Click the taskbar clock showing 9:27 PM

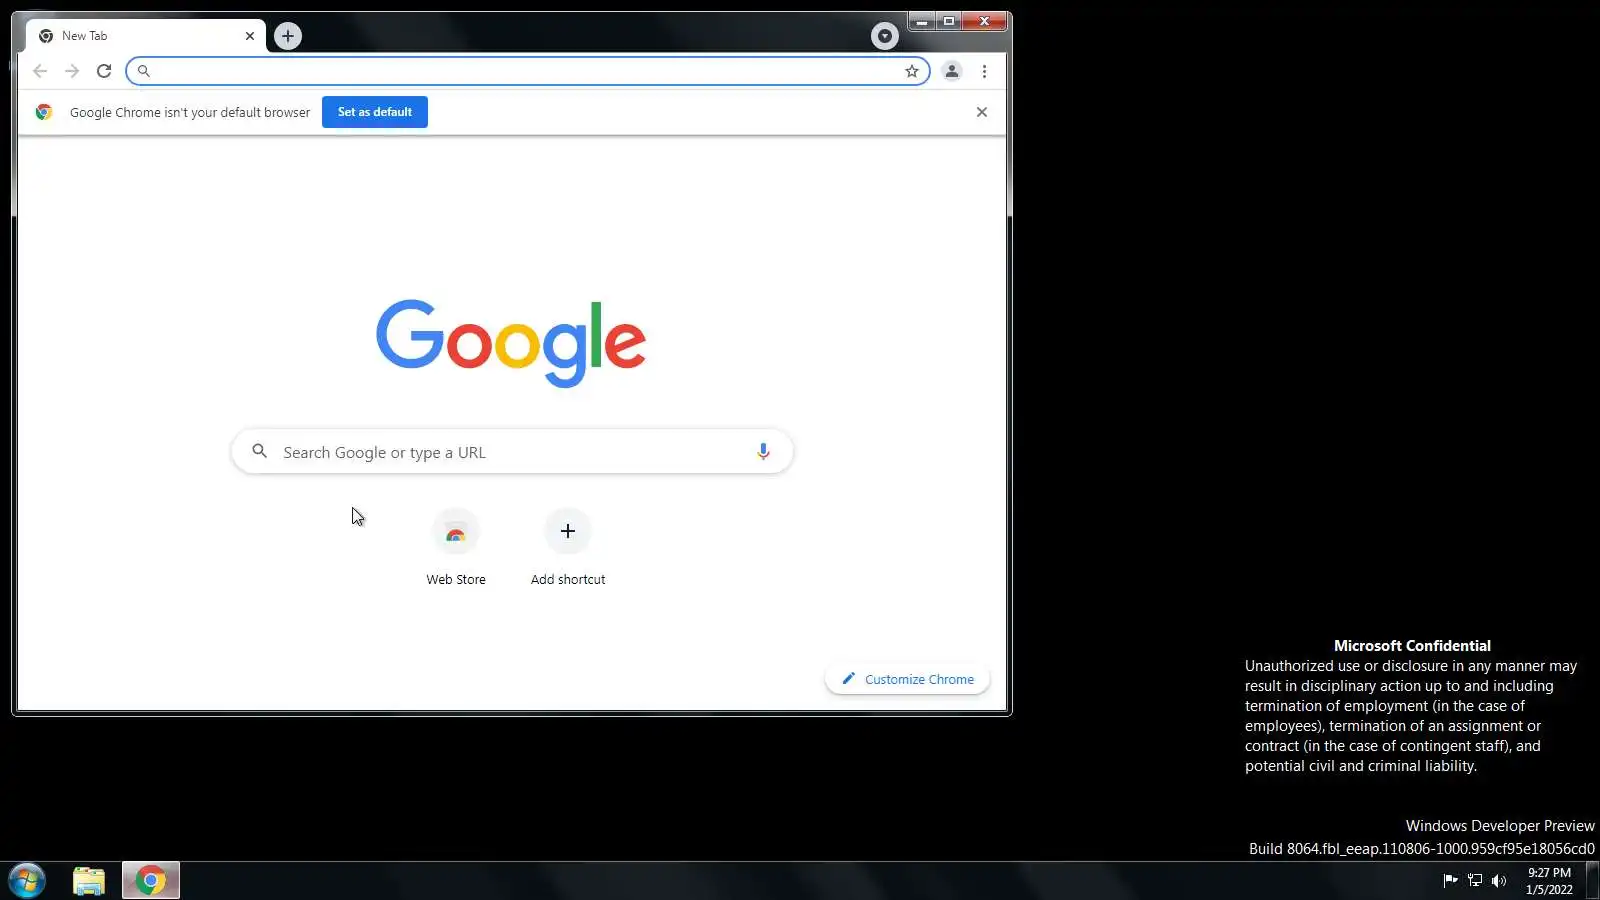pyautogui.click(x=1549, y=881)
